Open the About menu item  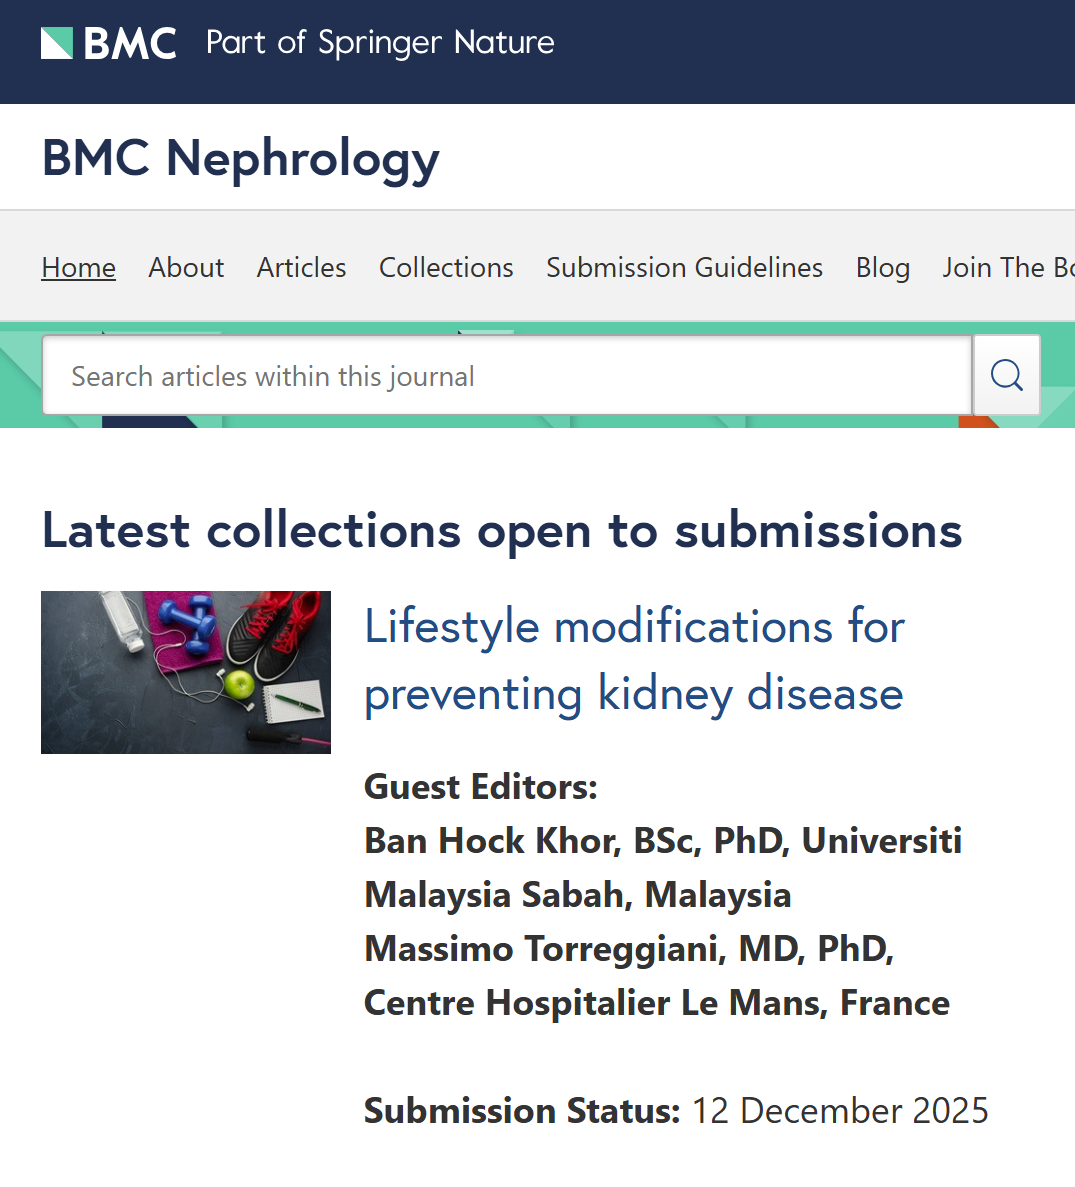[186, 267]
